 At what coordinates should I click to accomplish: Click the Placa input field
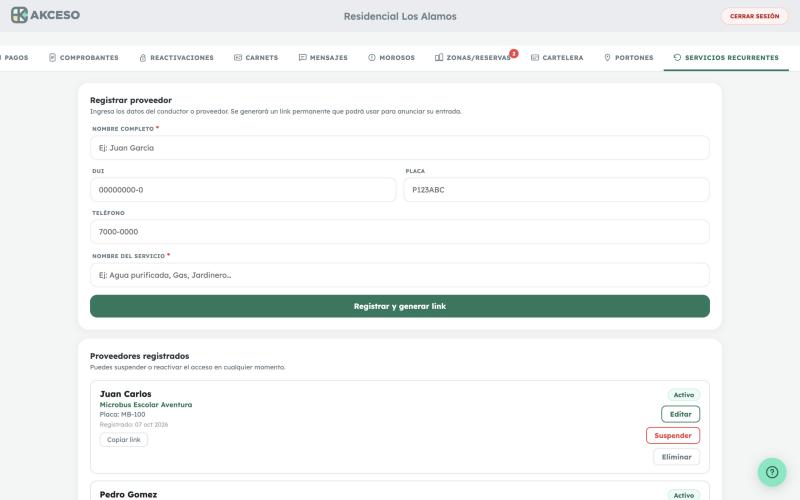[557, 190]
